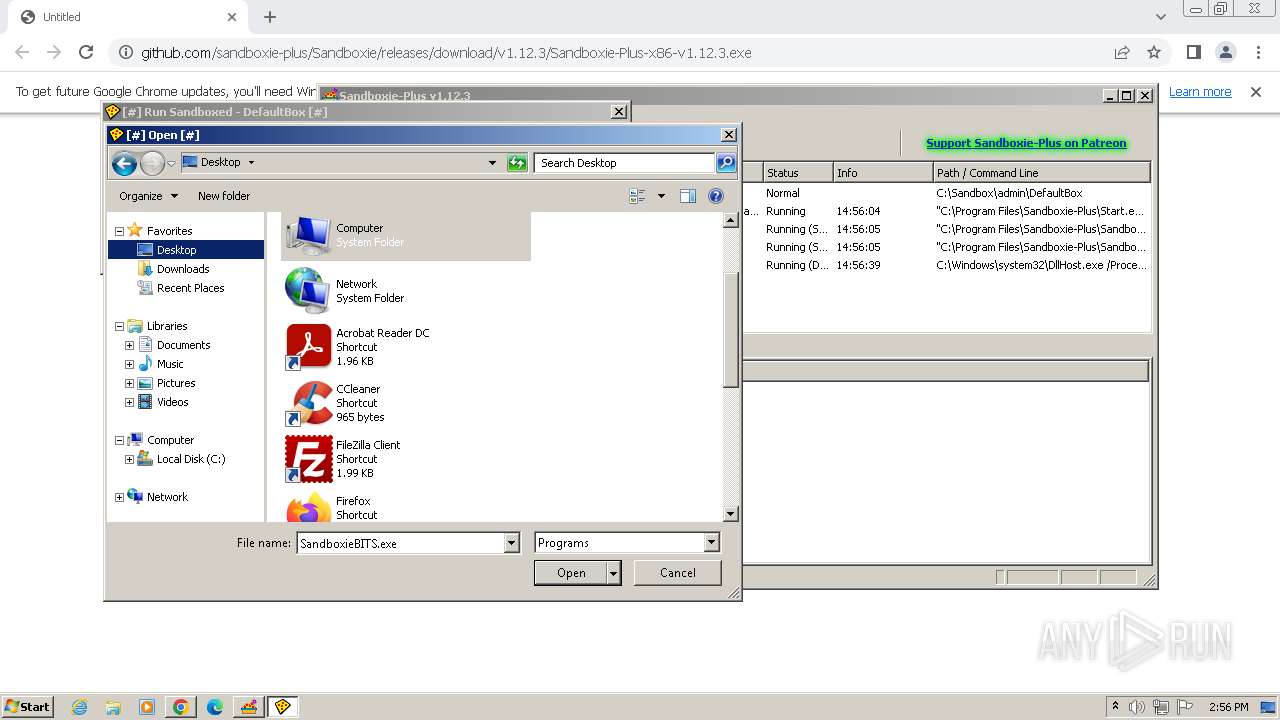Click the Learn more link
The width and height of the screenshot is (1280, 720).
(x=1200, y=92)
